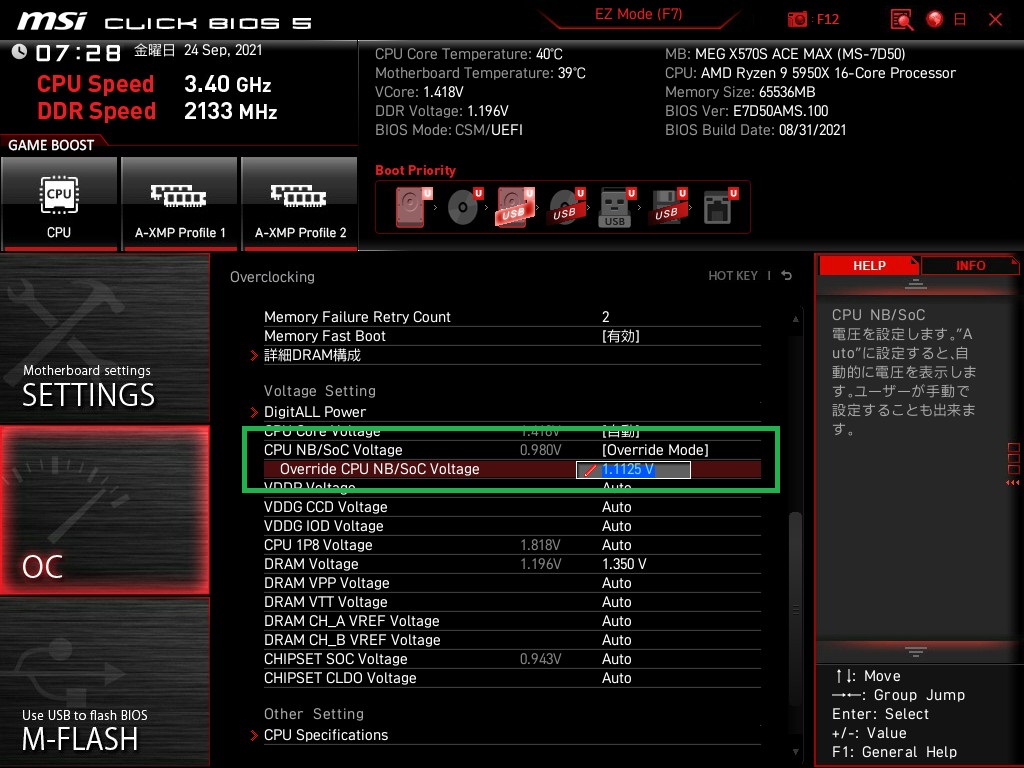Viewport: 1024px width, 768px height.
Task: Click the MSI logo
Action: point(52,21)
